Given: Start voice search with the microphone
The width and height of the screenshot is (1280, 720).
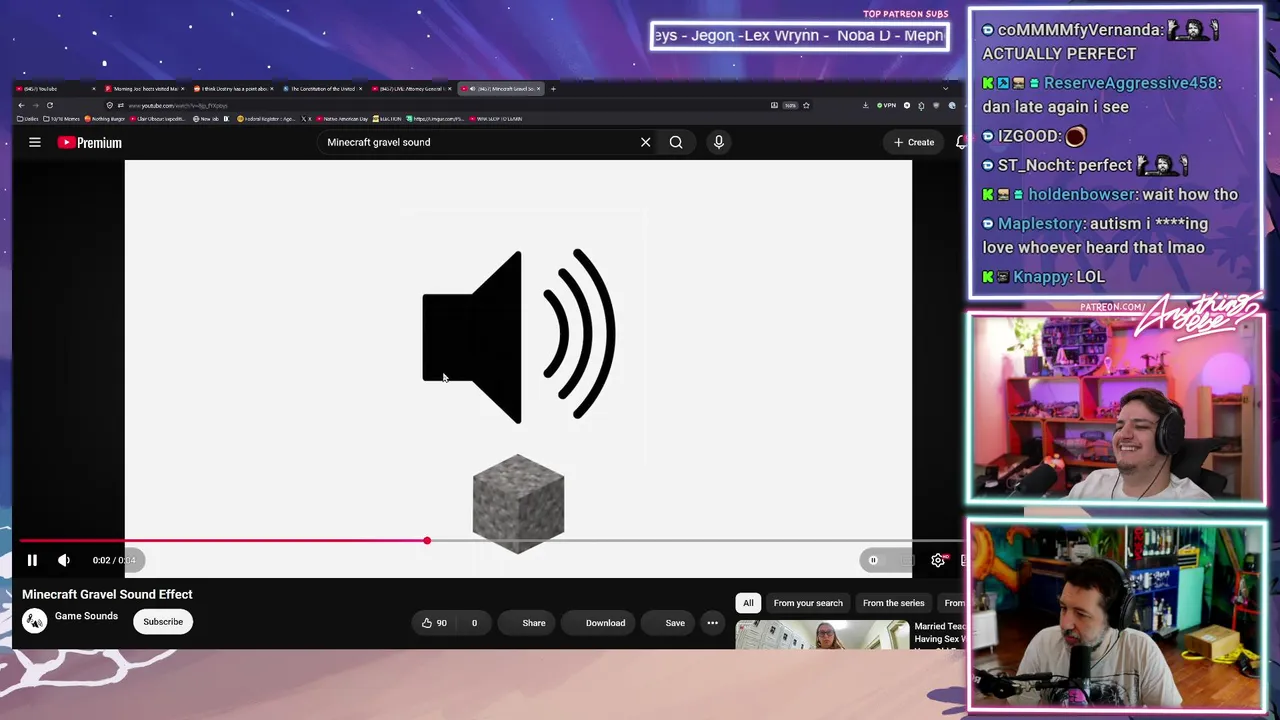Looking at the screenshot, I should (719, 143).
